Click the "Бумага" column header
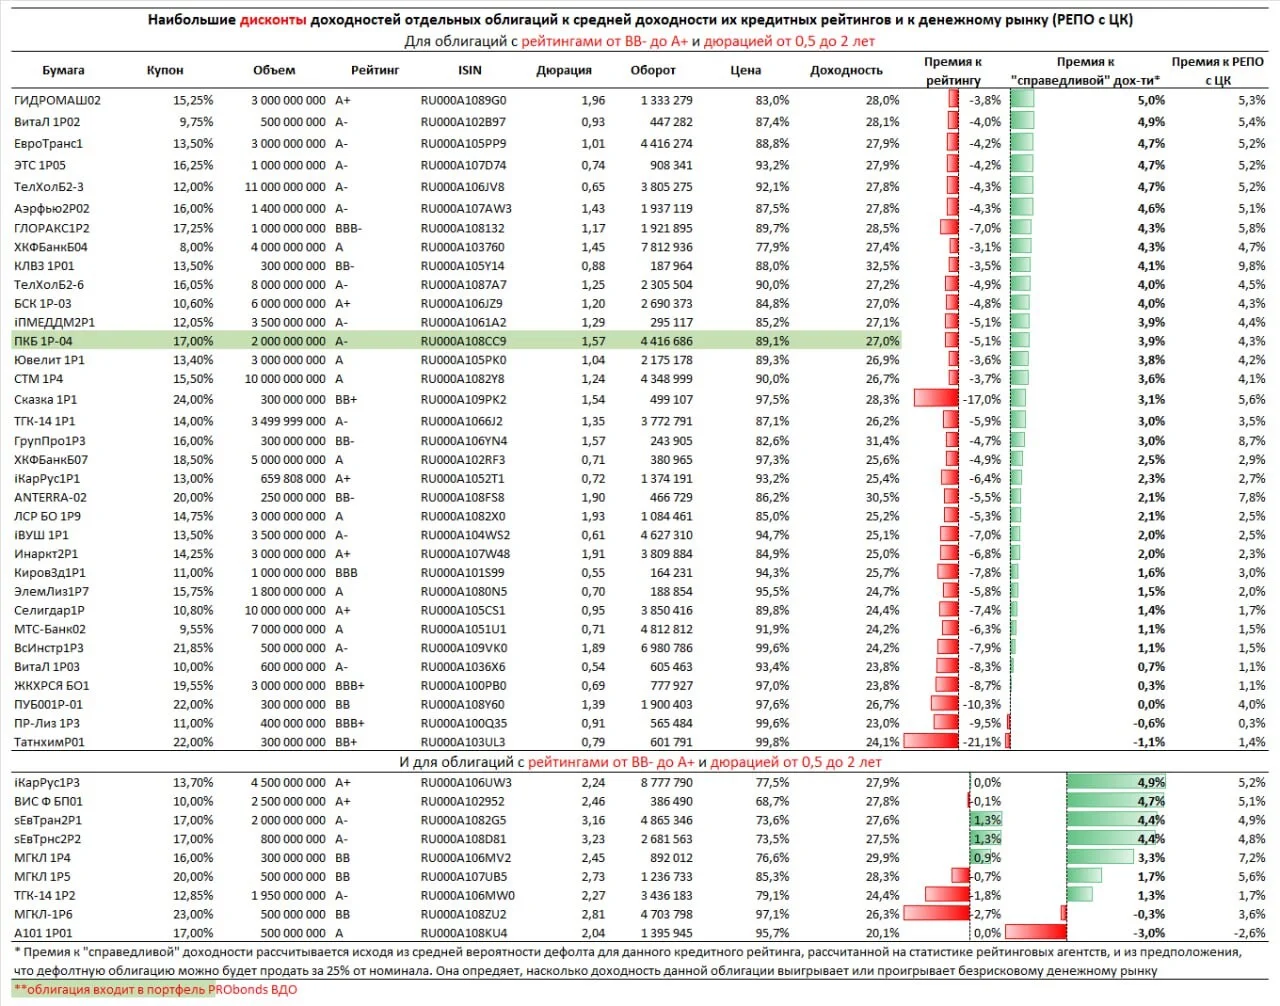This screenshot has width=1280, height=1006. tap(63, 70)
